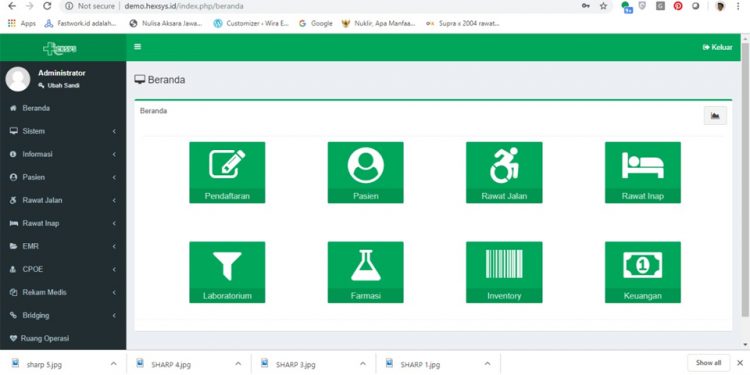Image resolution: width=750 pixels, height=375 pixels.
Task: Click the chart icon button in Beranda panel
Action: [715, 116]
